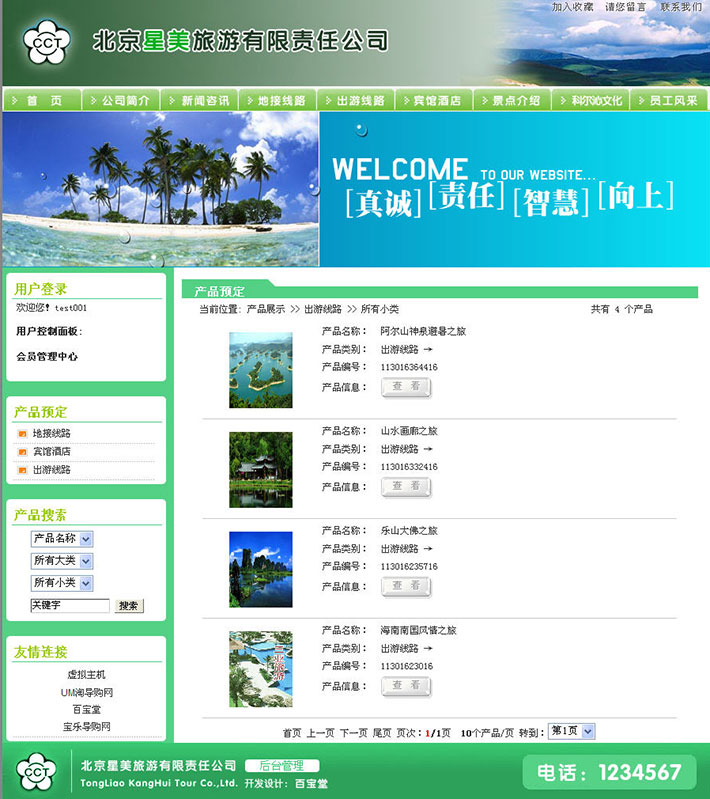Viewport: 710px width, 799px height.
Task: Click the arrow after 出游线路 for 阿尔山神泉避暑之旅
Action: [x=428, y=350]
